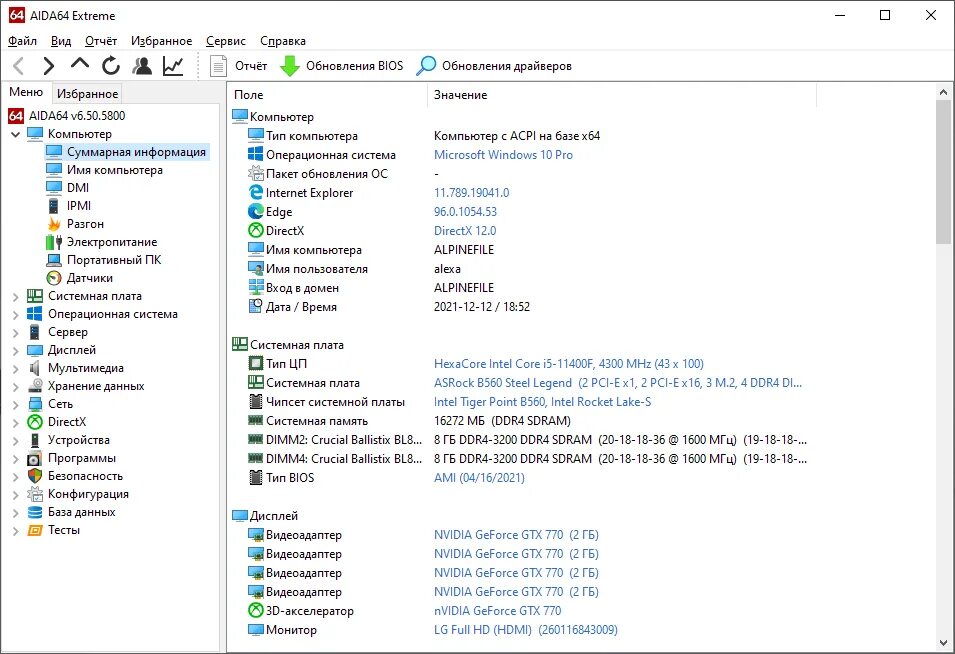Viewport: 955px width, 654px height.
Task: Click the Тесты tree icon
Action: pyautogui.click(x=35, y=530)
